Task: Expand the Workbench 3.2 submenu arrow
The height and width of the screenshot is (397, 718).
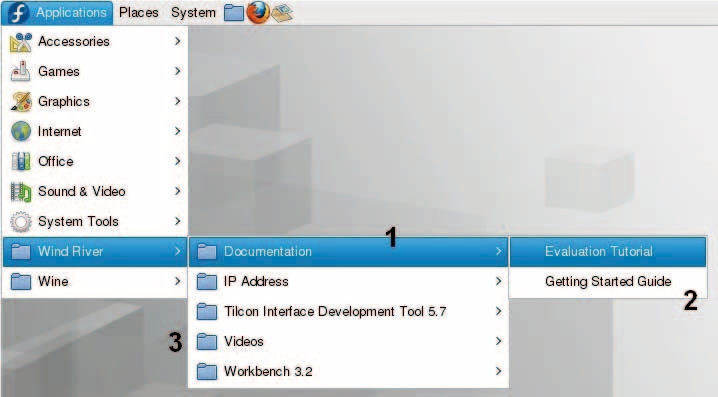Action: click(x=499, y=371)
